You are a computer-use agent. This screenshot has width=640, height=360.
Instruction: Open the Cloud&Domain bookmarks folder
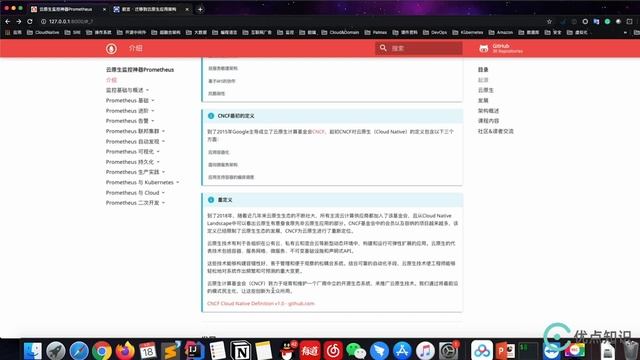point(340,32)
